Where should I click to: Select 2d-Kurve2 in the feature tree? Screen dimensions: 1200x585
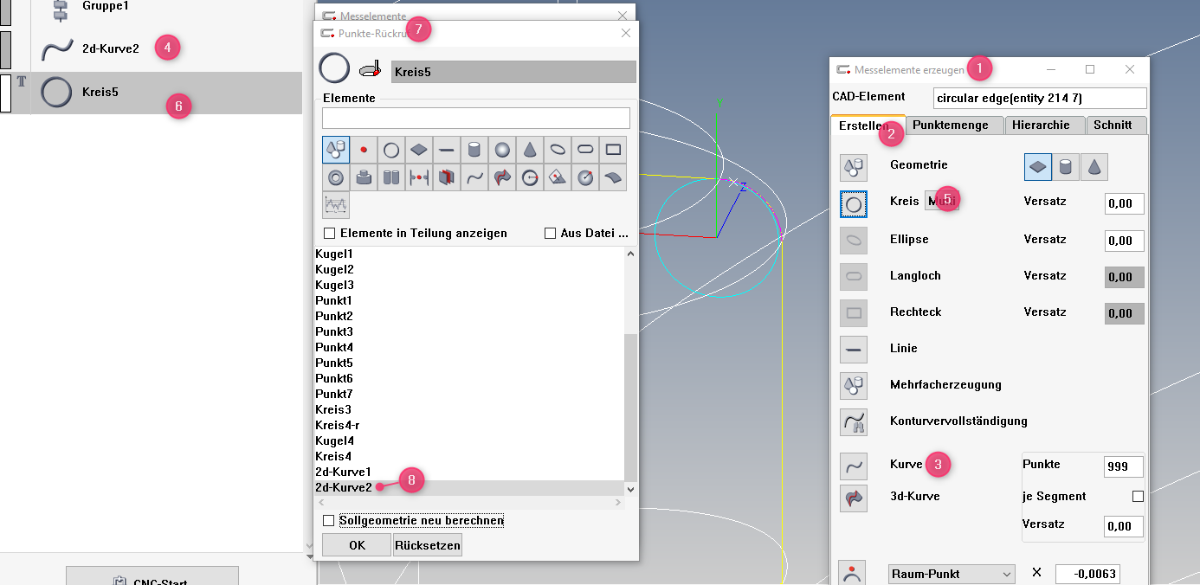tap(110, 48)
